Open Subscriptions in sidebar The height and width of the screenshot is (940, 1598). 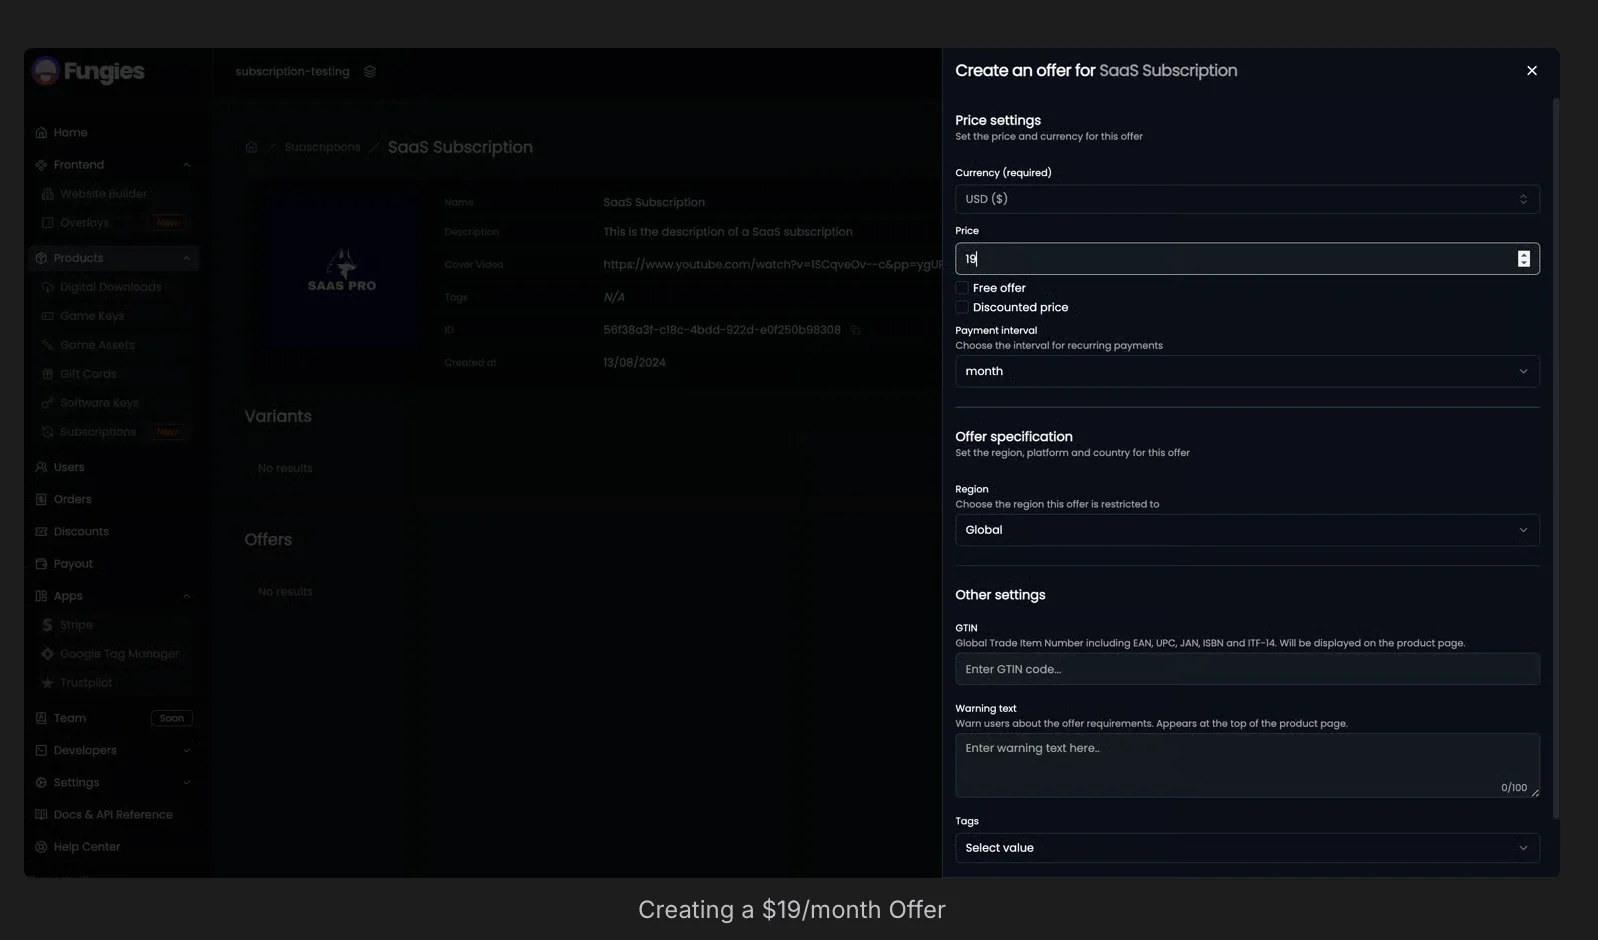(98, 432)
